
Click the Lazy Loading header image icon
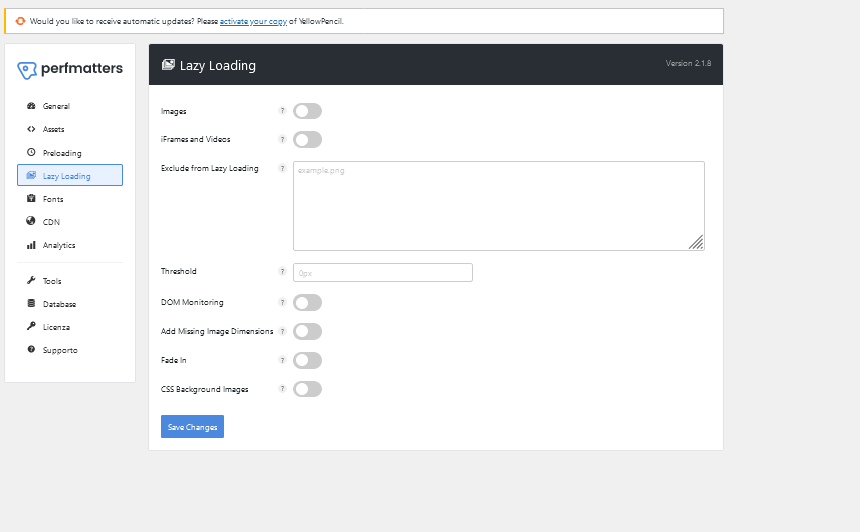coord(168,65)
